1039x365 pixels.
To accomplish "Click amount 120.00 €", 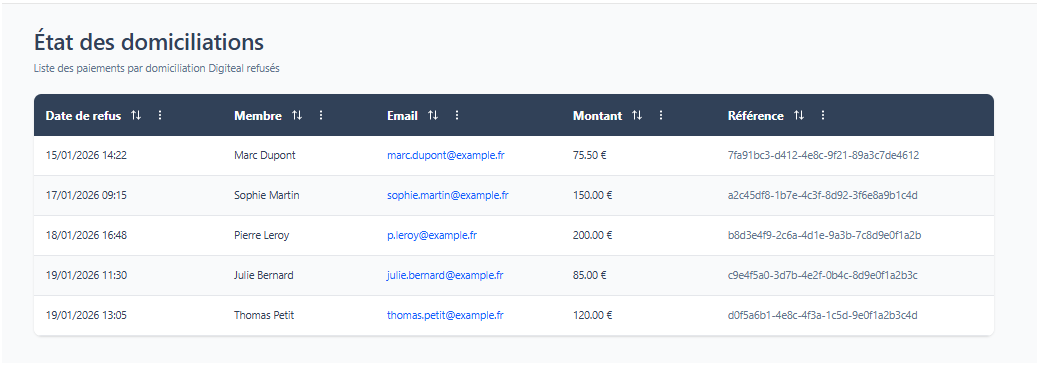I will point(592,315).
